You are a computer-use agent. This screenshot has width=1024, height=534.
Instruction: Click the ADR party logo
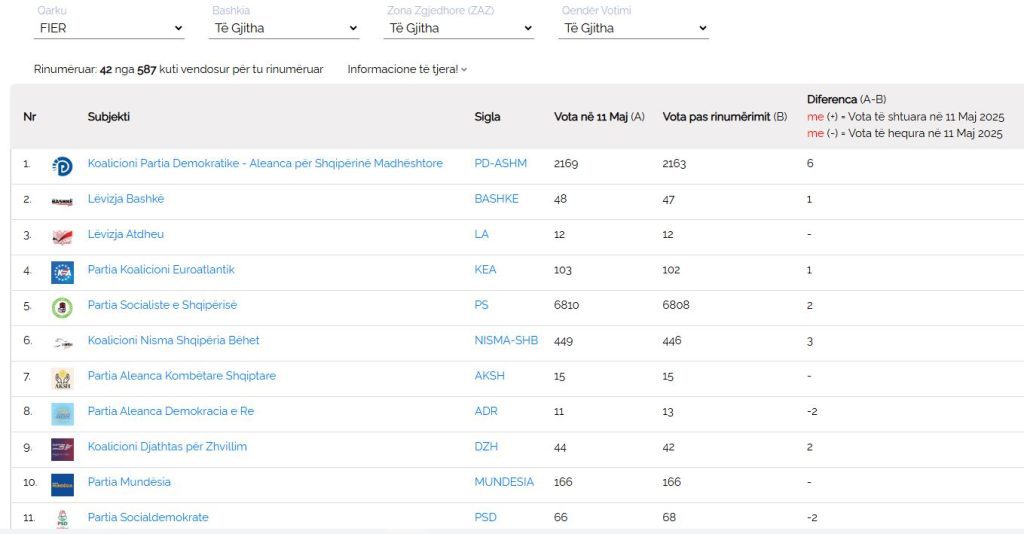(x=62, y=413)
